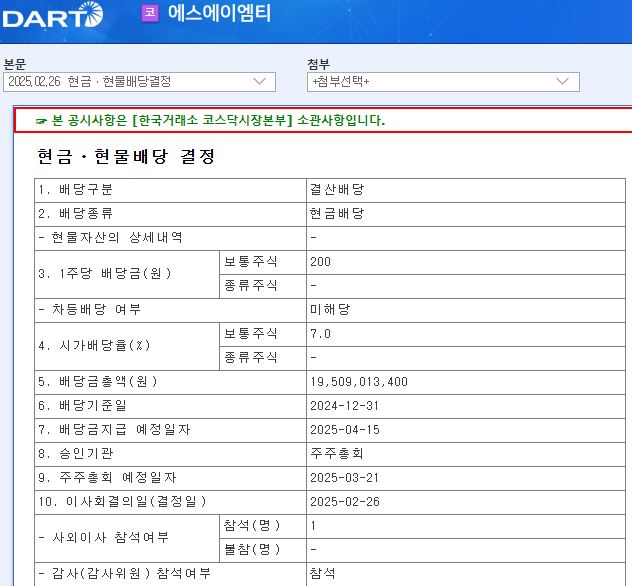Select the dividend yield value 7.0
This screenshot has width=632, height=586.
click(320, 334)
